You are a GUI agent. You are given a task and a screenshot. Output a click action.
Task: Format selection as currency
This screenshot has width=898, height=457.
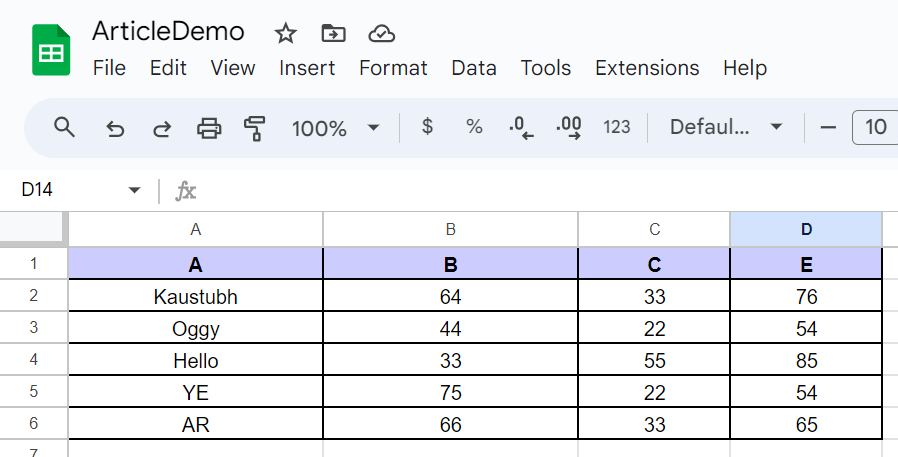[x=427, y=126]
